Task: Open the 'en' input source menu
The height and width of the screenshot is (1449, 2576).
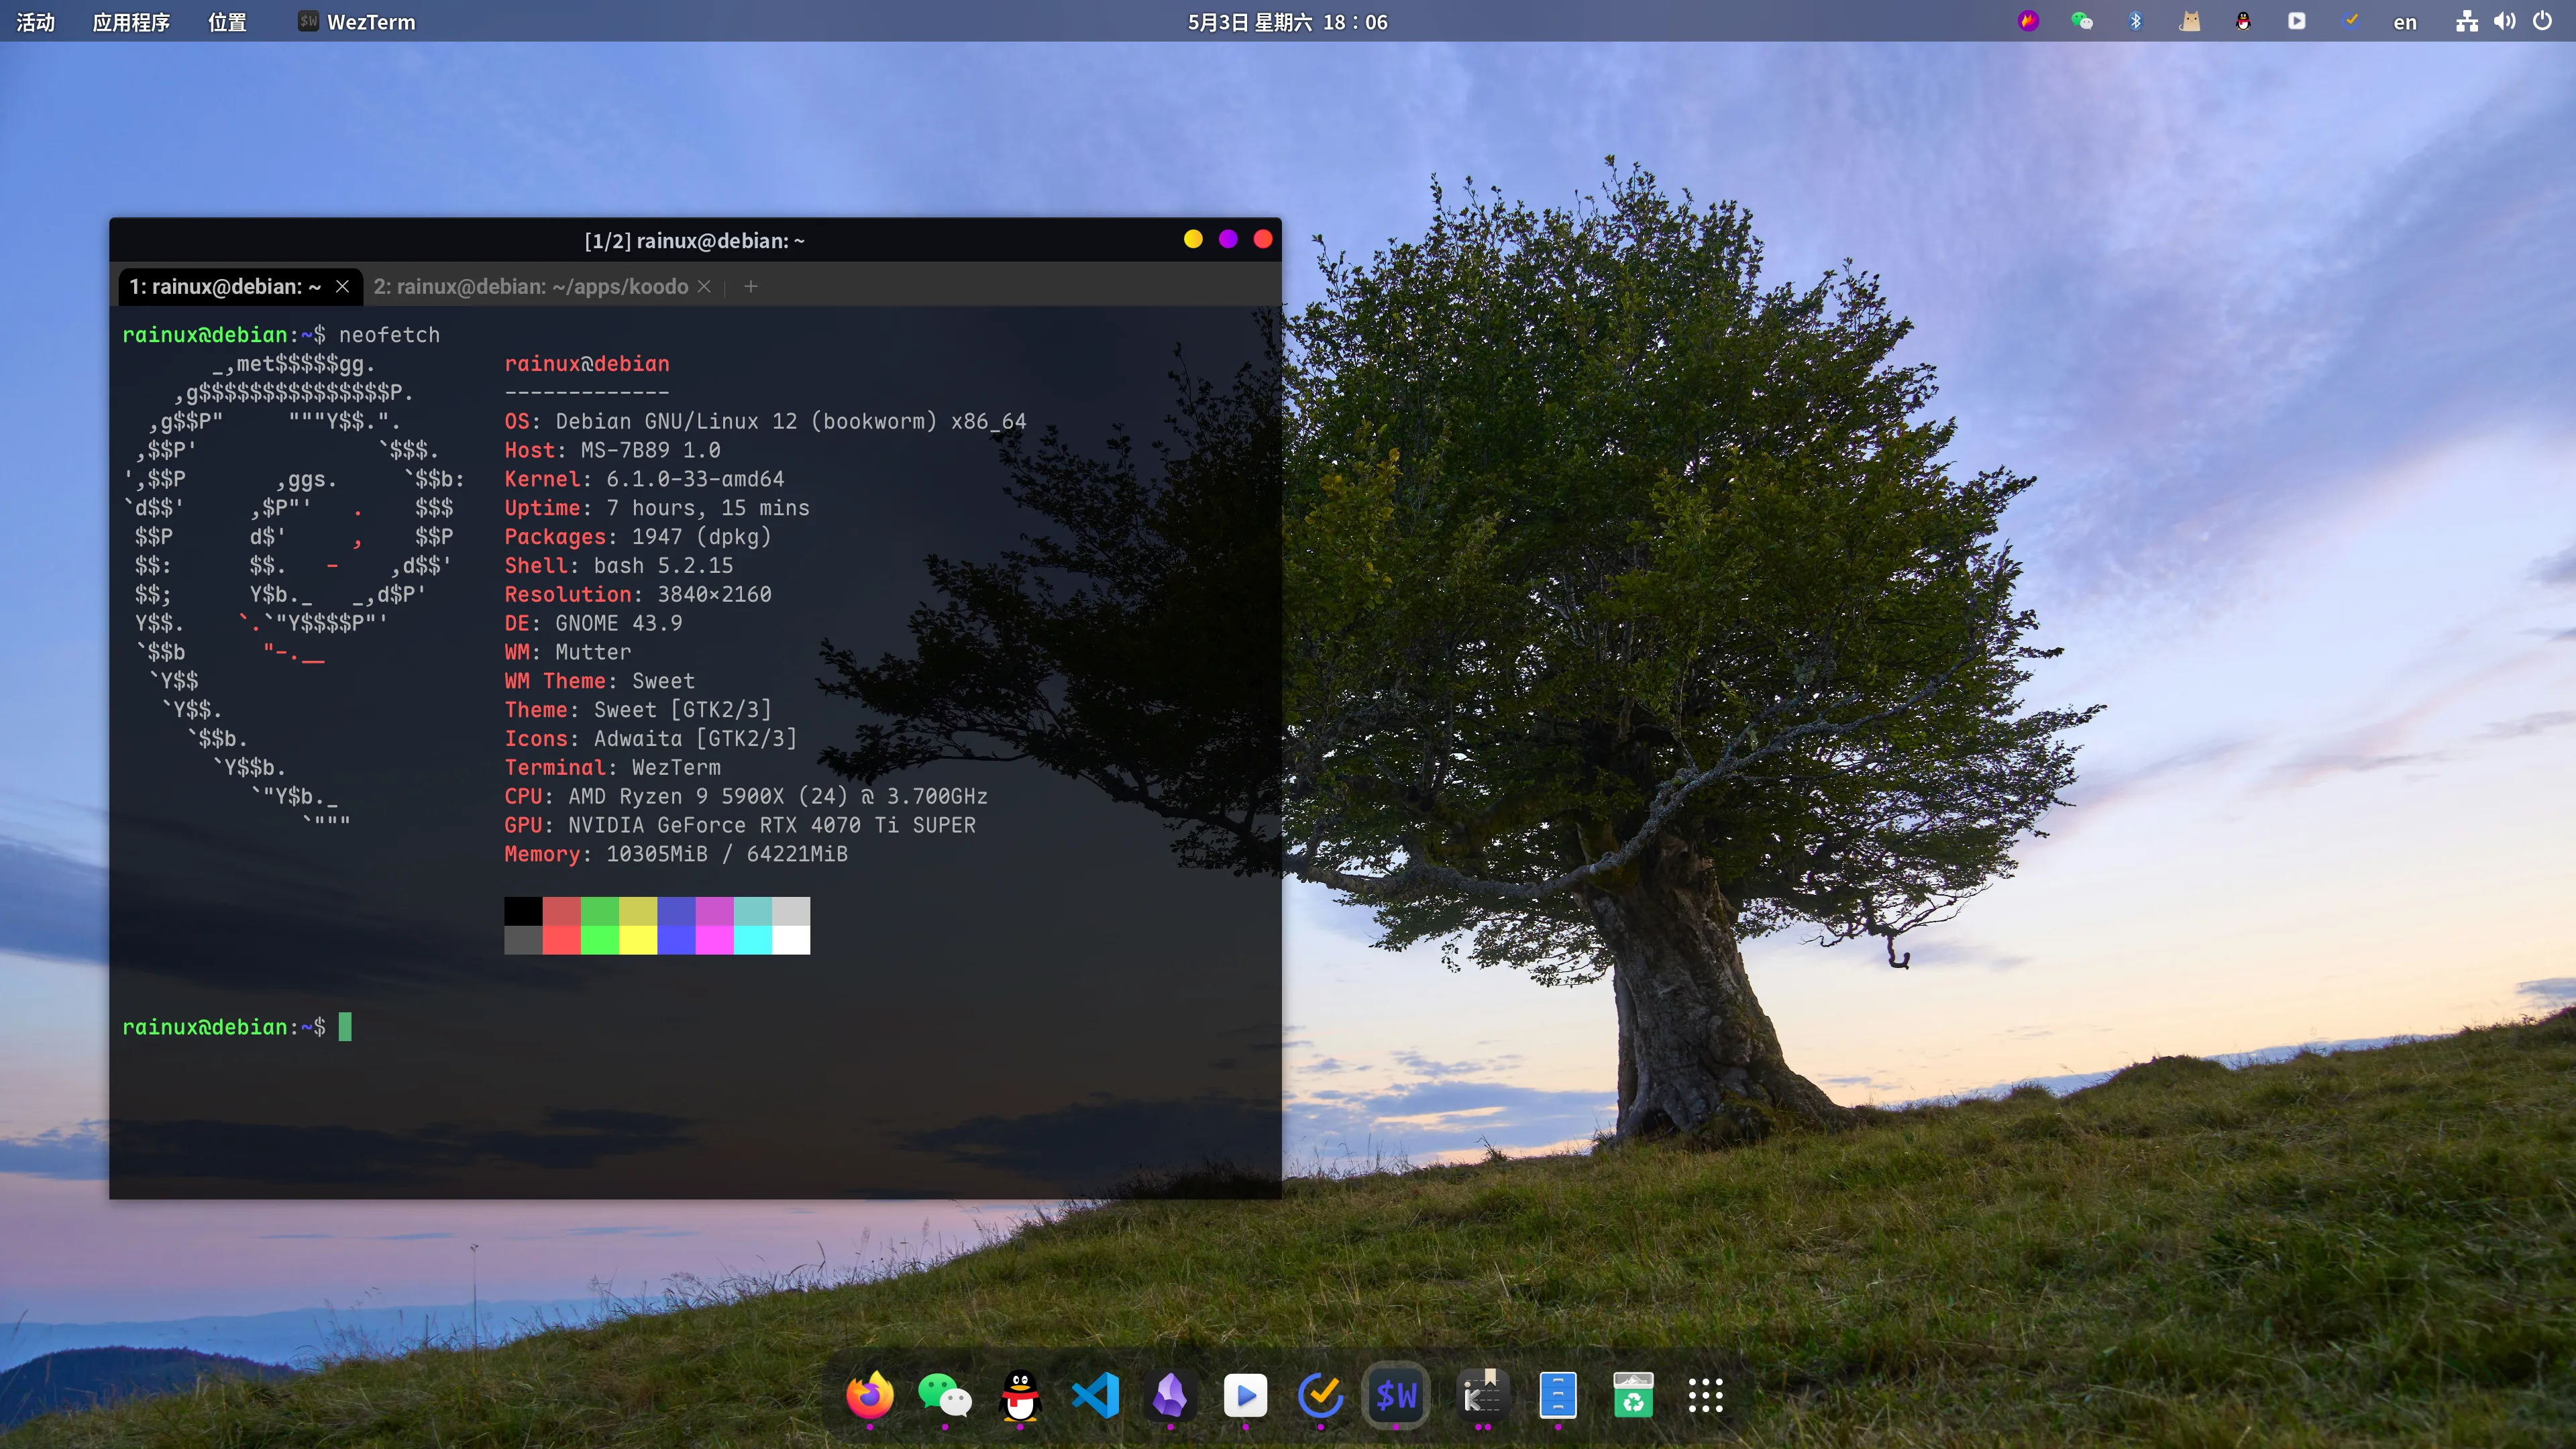Action: click(x=2404, y=22)
